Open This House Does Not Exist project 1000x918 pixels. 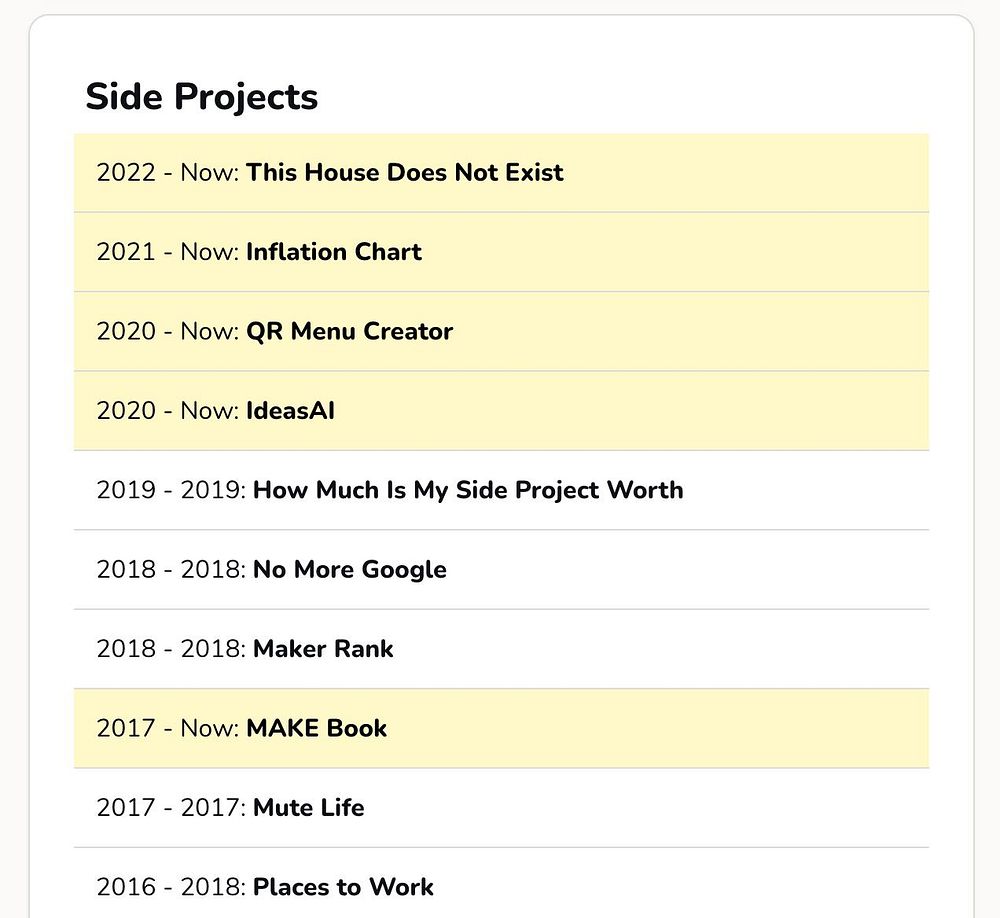point(405,173)
